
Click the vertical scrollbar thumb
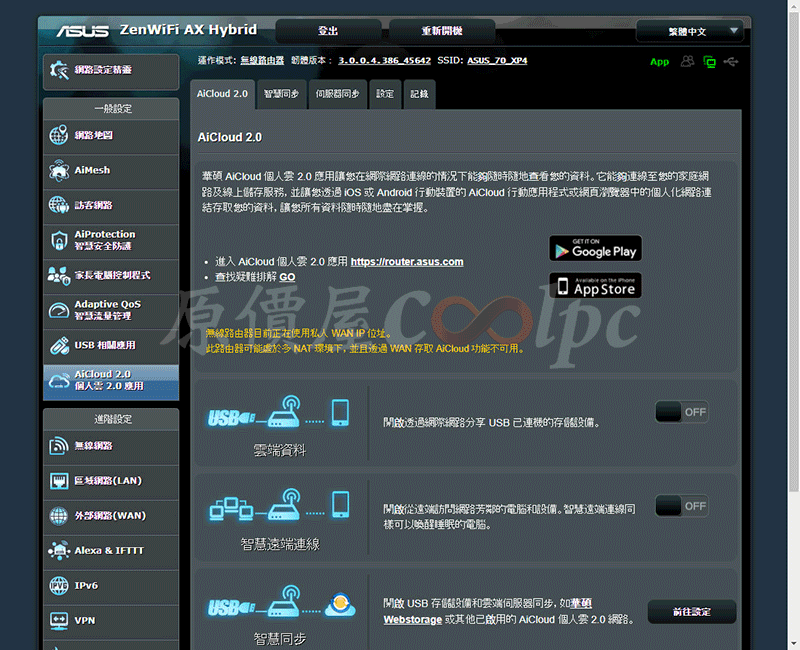coord(794,252)
